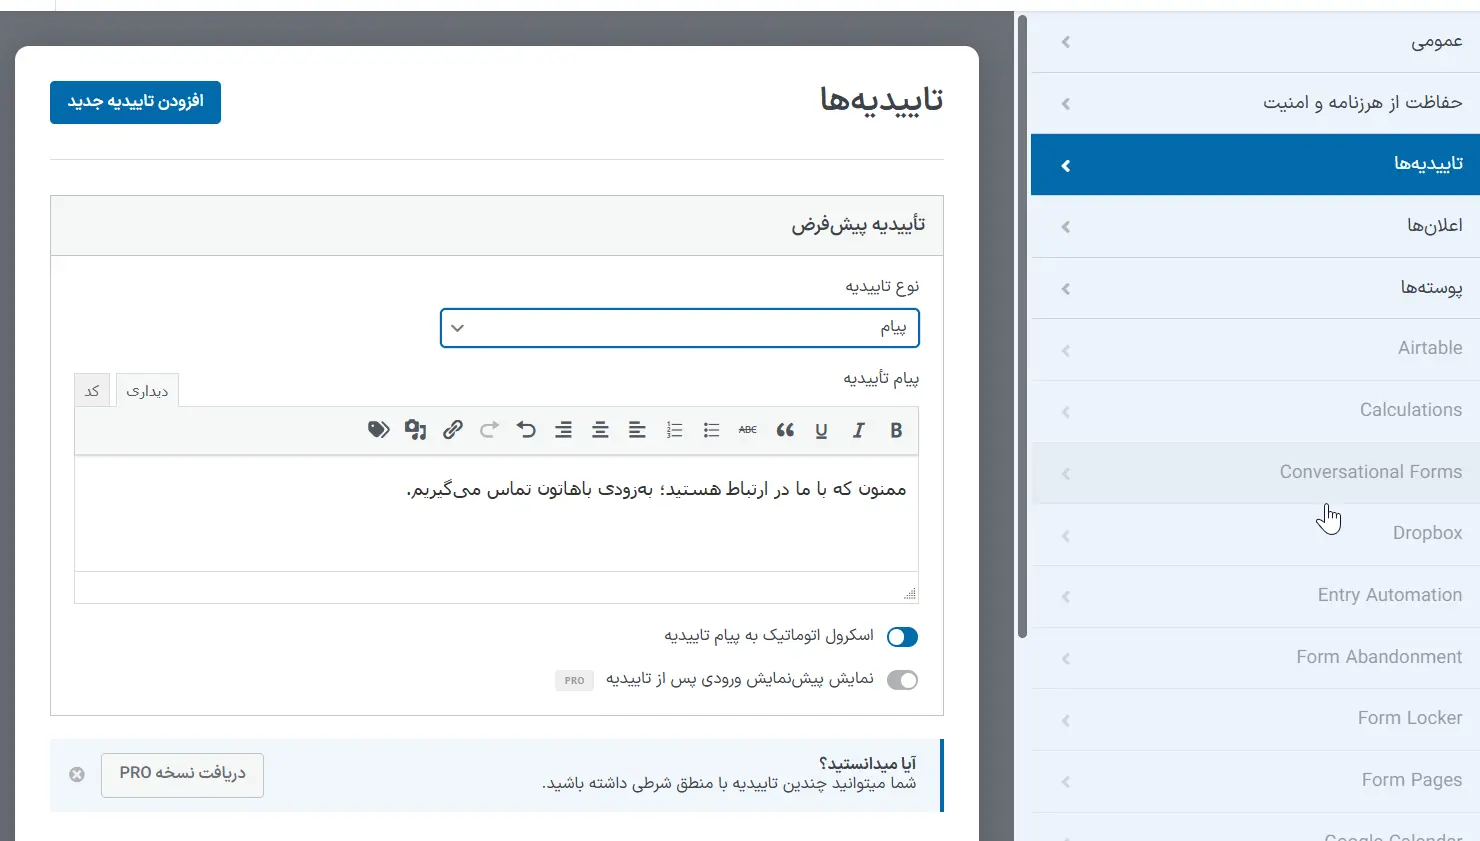Click the 'تأییدیه پیش‌فرض' panel header

click(496, 225)
